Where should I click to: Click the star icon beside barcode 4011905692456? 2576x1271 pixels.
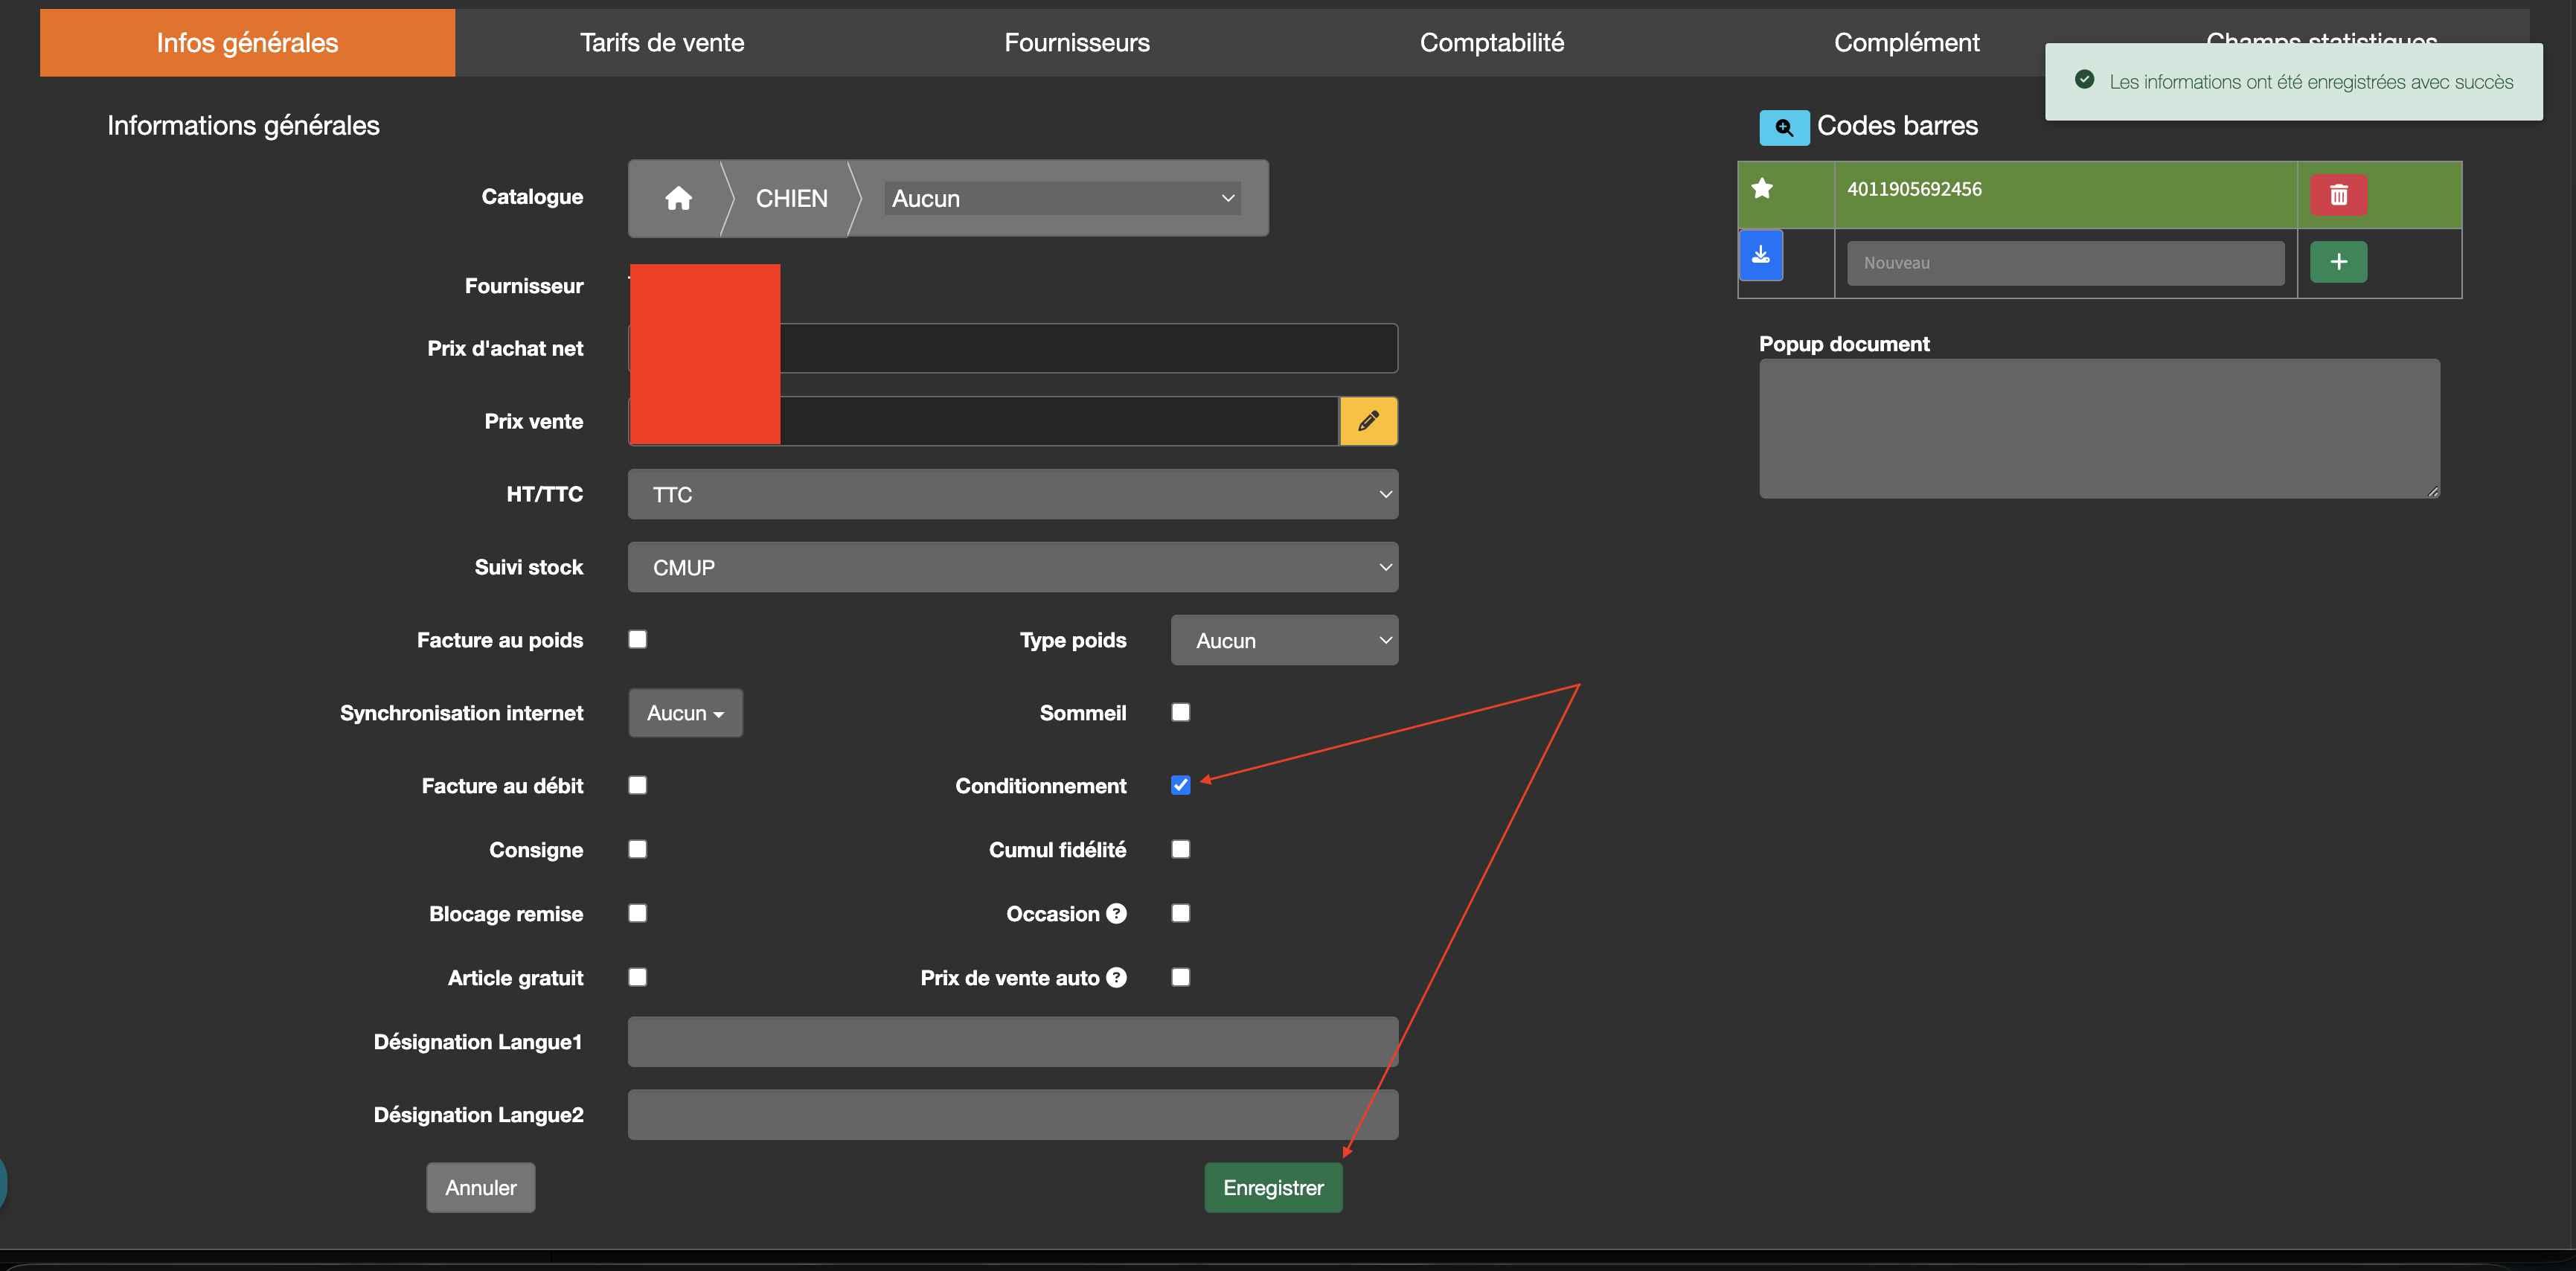click(1762, 189)
